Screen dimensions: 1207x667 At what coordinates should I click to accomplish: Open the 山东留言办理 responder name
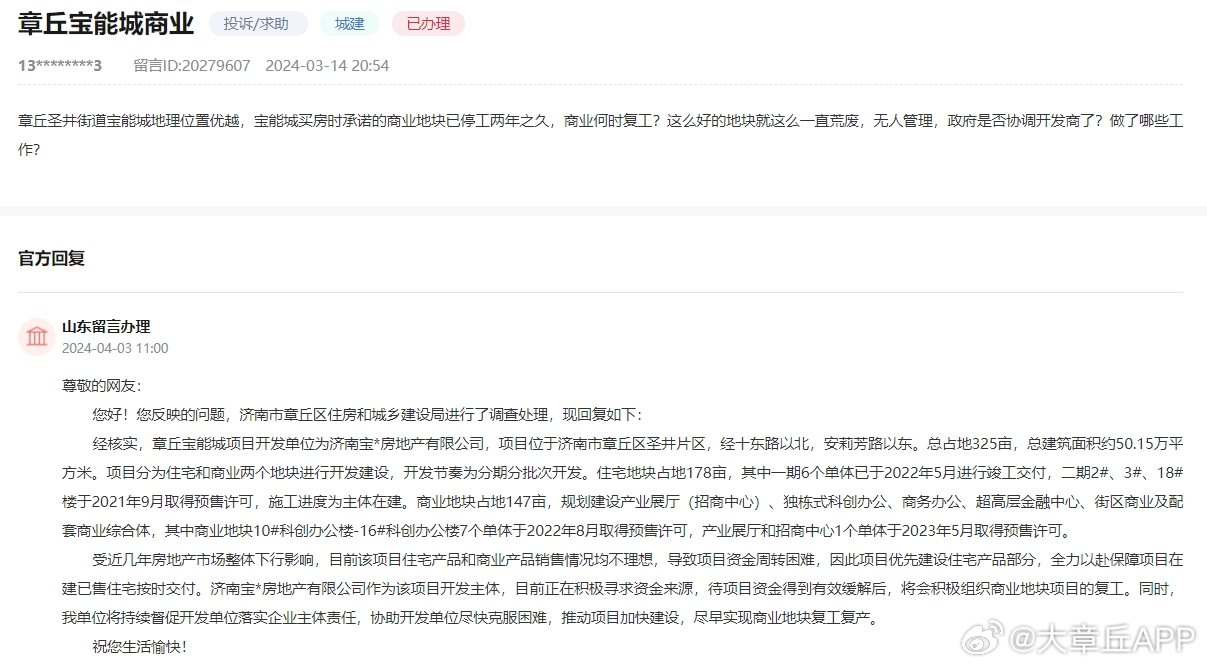tap(106, 327)
